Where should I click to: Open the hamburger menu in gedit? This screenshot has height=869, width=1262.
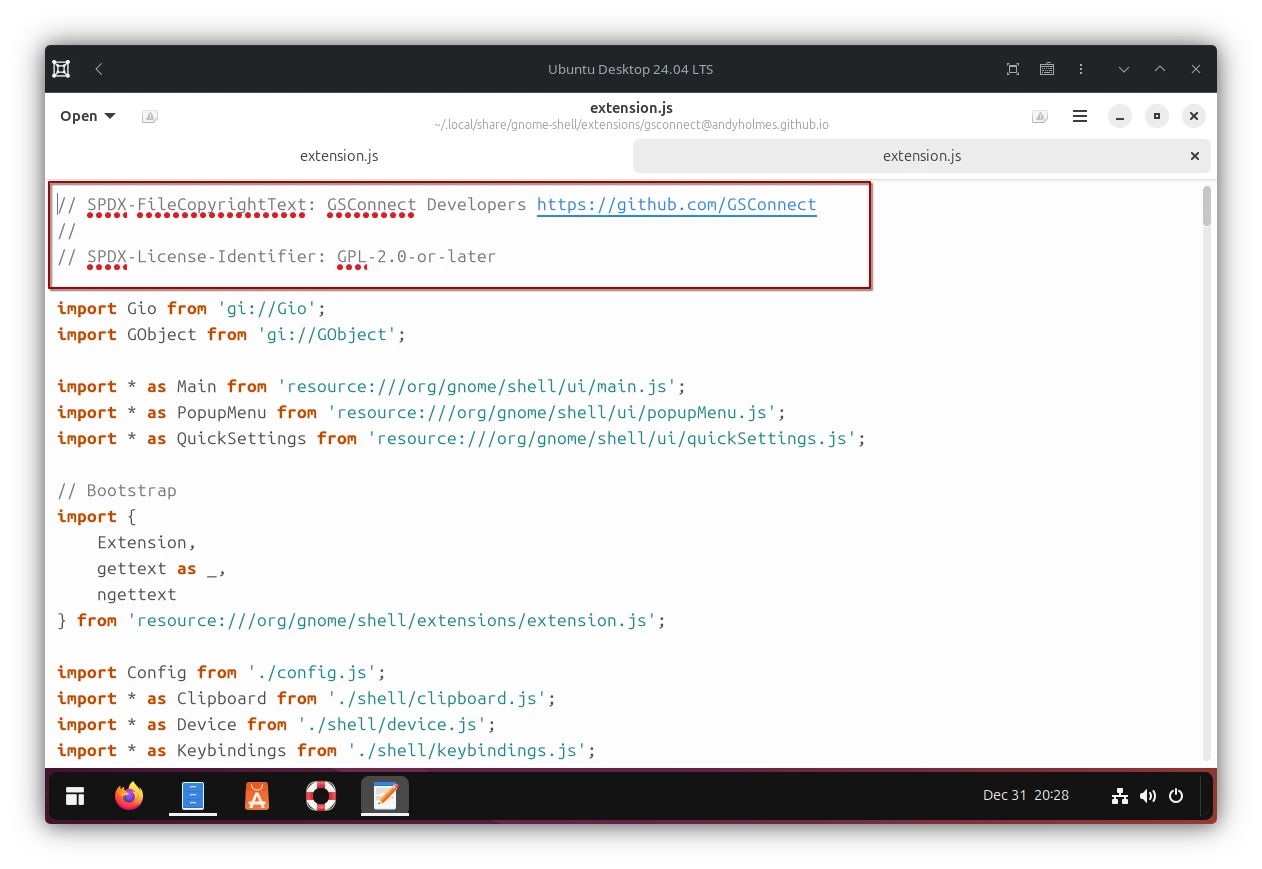click(1080, 116)
